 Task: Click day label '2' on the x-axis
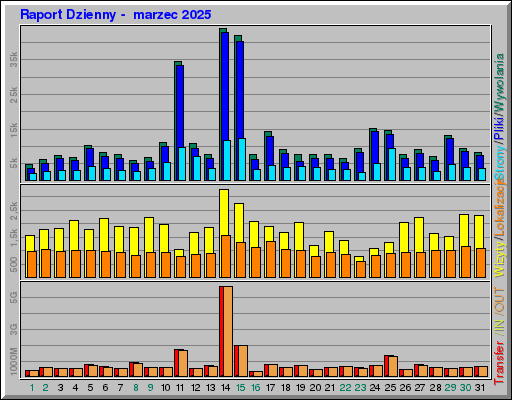pos(46,388)
